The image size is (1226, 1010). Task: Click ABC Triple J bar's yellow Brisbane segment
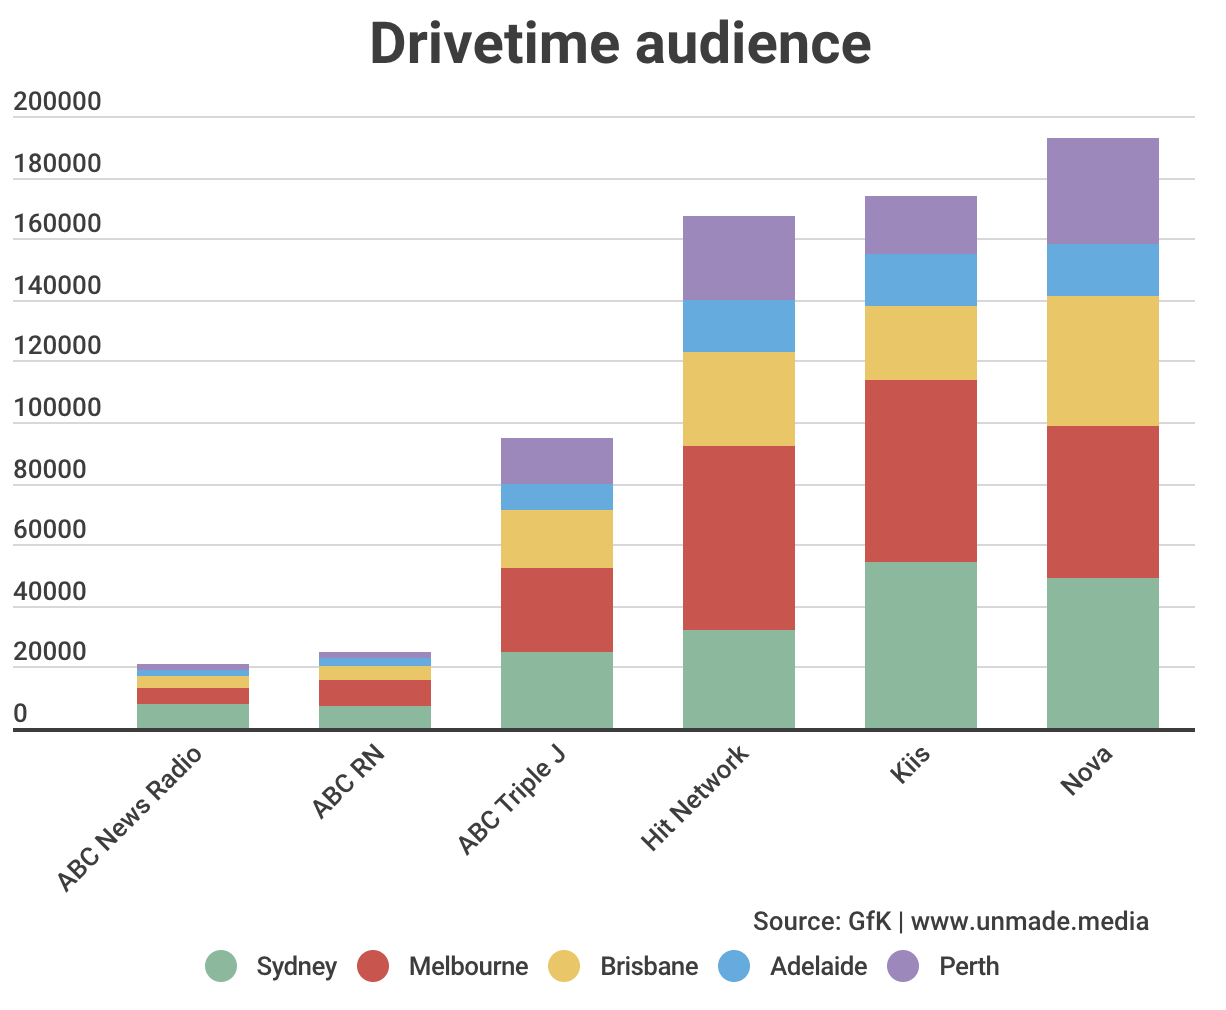coord(557,539)
